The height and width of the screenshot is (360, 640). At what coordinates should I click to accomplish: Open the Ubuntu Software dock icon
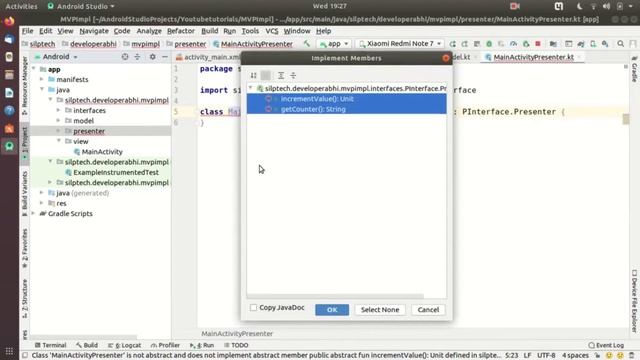(9, 128)
